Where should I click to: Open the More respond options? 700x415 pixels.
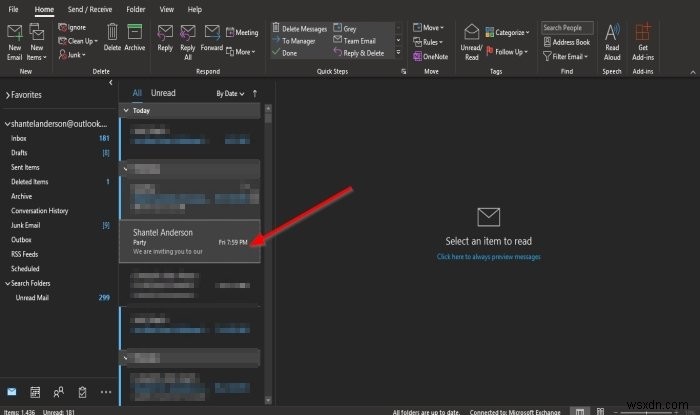241,52
